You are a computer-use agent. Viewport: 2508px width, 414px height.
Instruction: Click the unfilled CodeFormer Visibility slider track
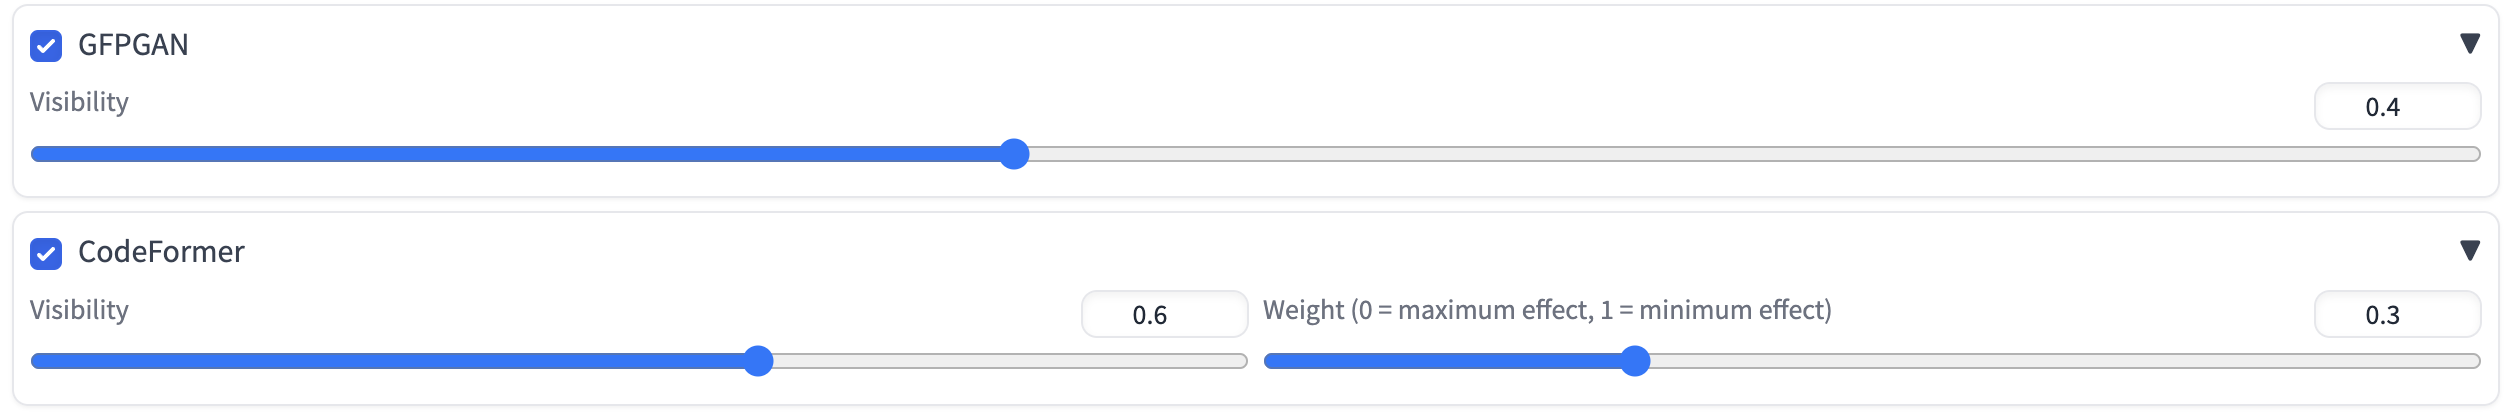pyautogui.click(x=1000, y=361)
